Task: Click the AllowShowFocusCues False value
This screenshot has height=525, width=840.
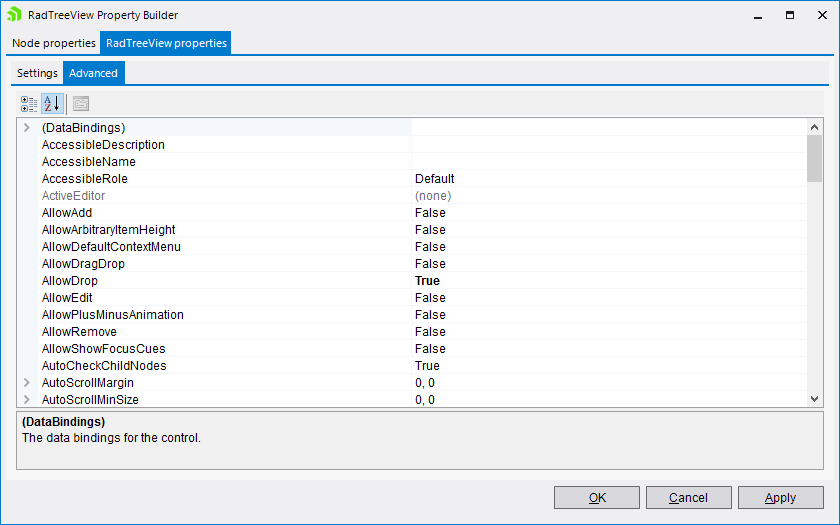Action: coord(430,349)
